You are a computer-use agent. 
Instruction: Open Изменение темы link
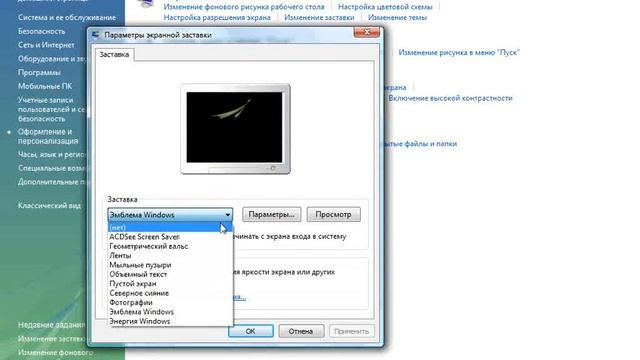click(397, 18)
